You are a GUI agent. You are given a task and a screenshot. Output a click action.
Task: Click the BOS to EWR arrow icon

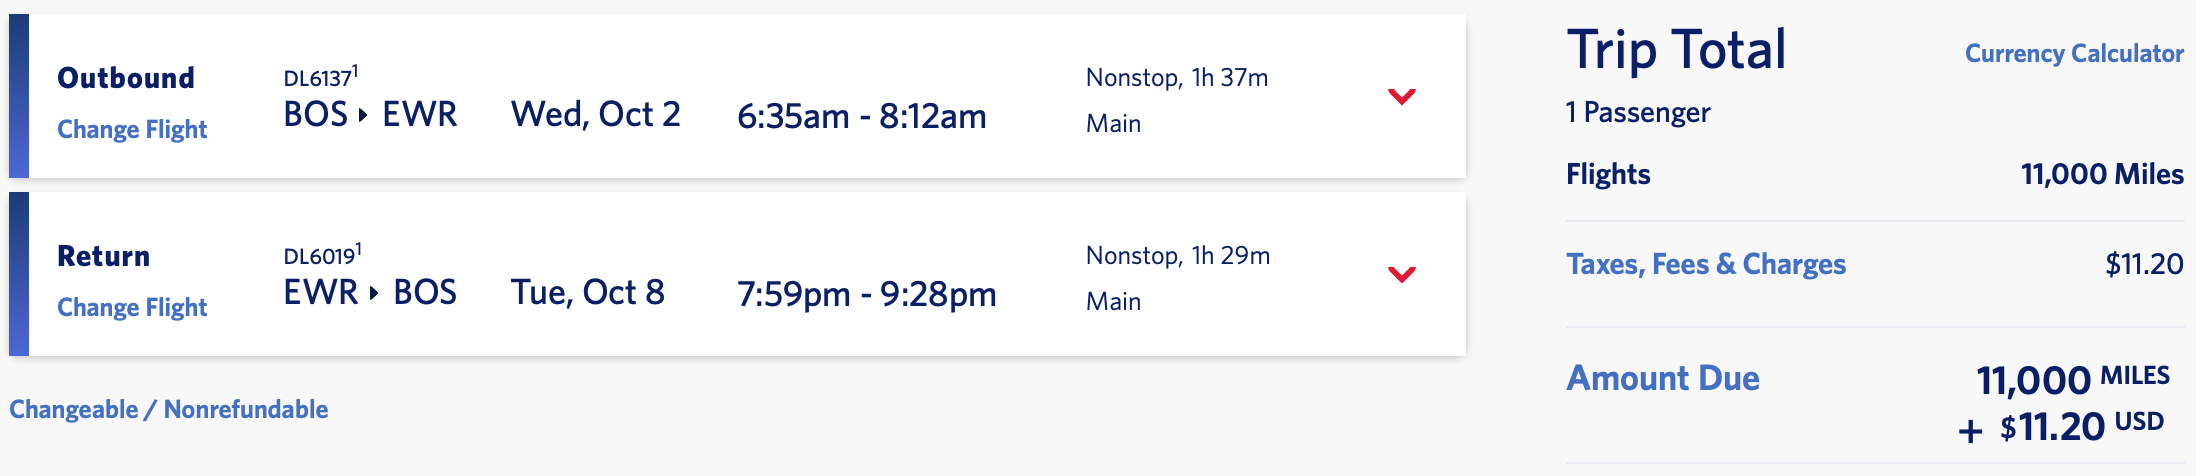pos(363,116)
